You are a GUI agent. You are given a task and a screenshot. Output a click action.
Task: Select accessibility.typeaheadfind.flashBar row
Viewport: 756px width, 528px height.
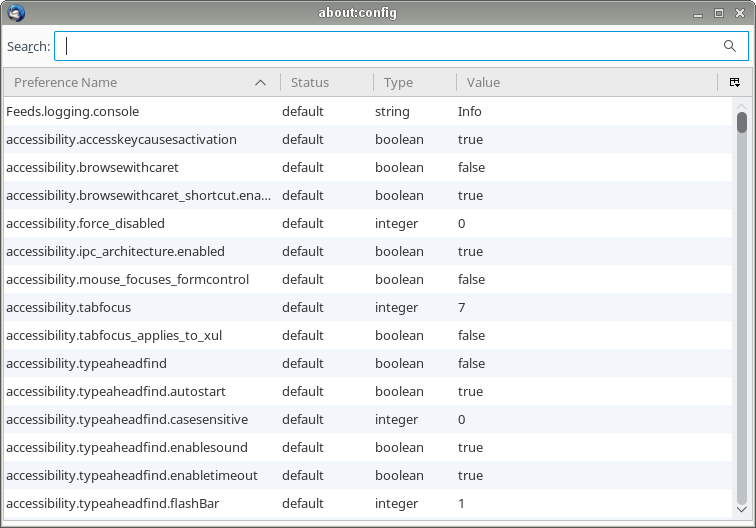(x=112, y=504)
